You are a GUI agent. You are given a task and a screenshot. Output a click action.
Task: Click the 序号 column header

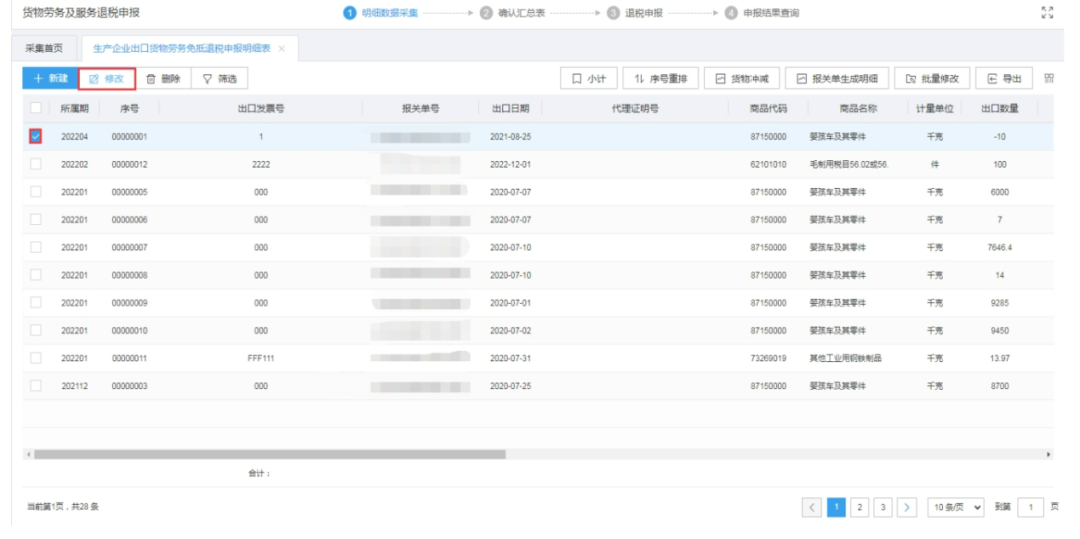point(129,108)
